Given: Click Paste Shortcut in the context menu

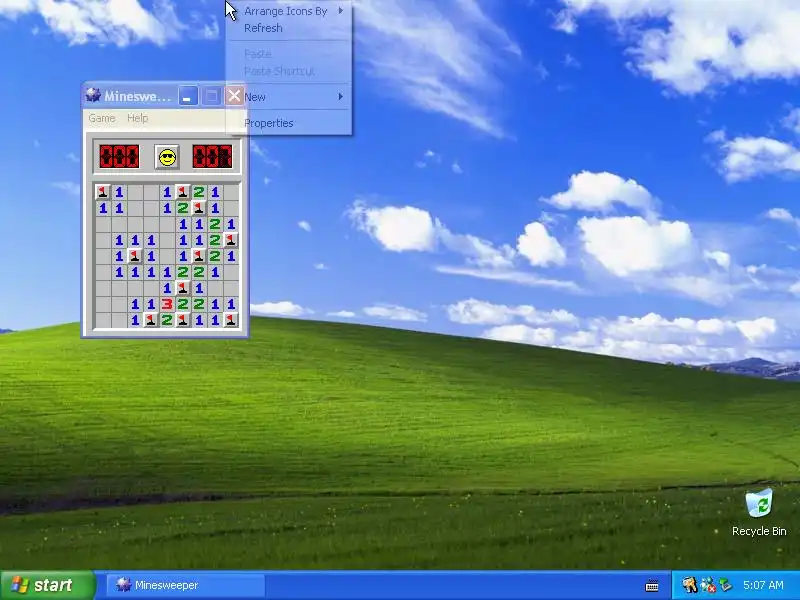Looking at the screenshot, I should point(289,71).
